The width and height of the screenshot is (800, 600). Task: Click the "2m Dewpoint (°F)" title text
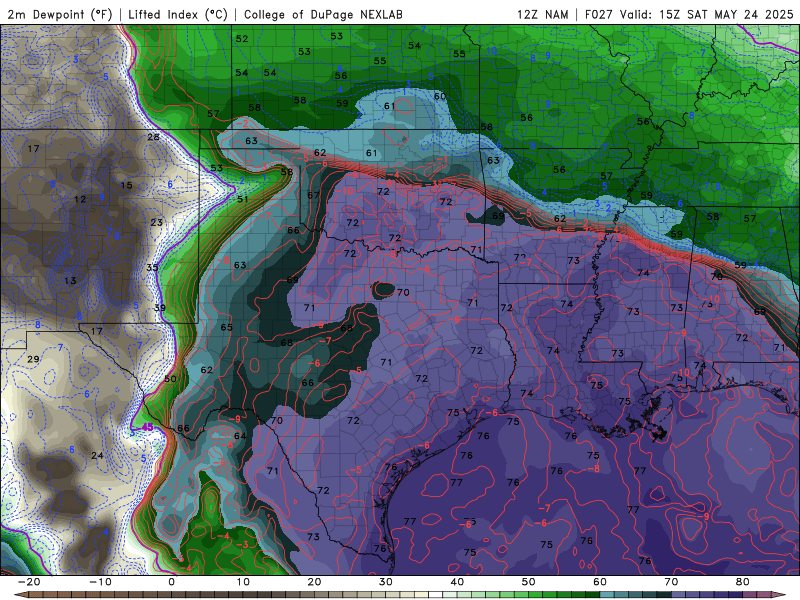coord(59,15)
